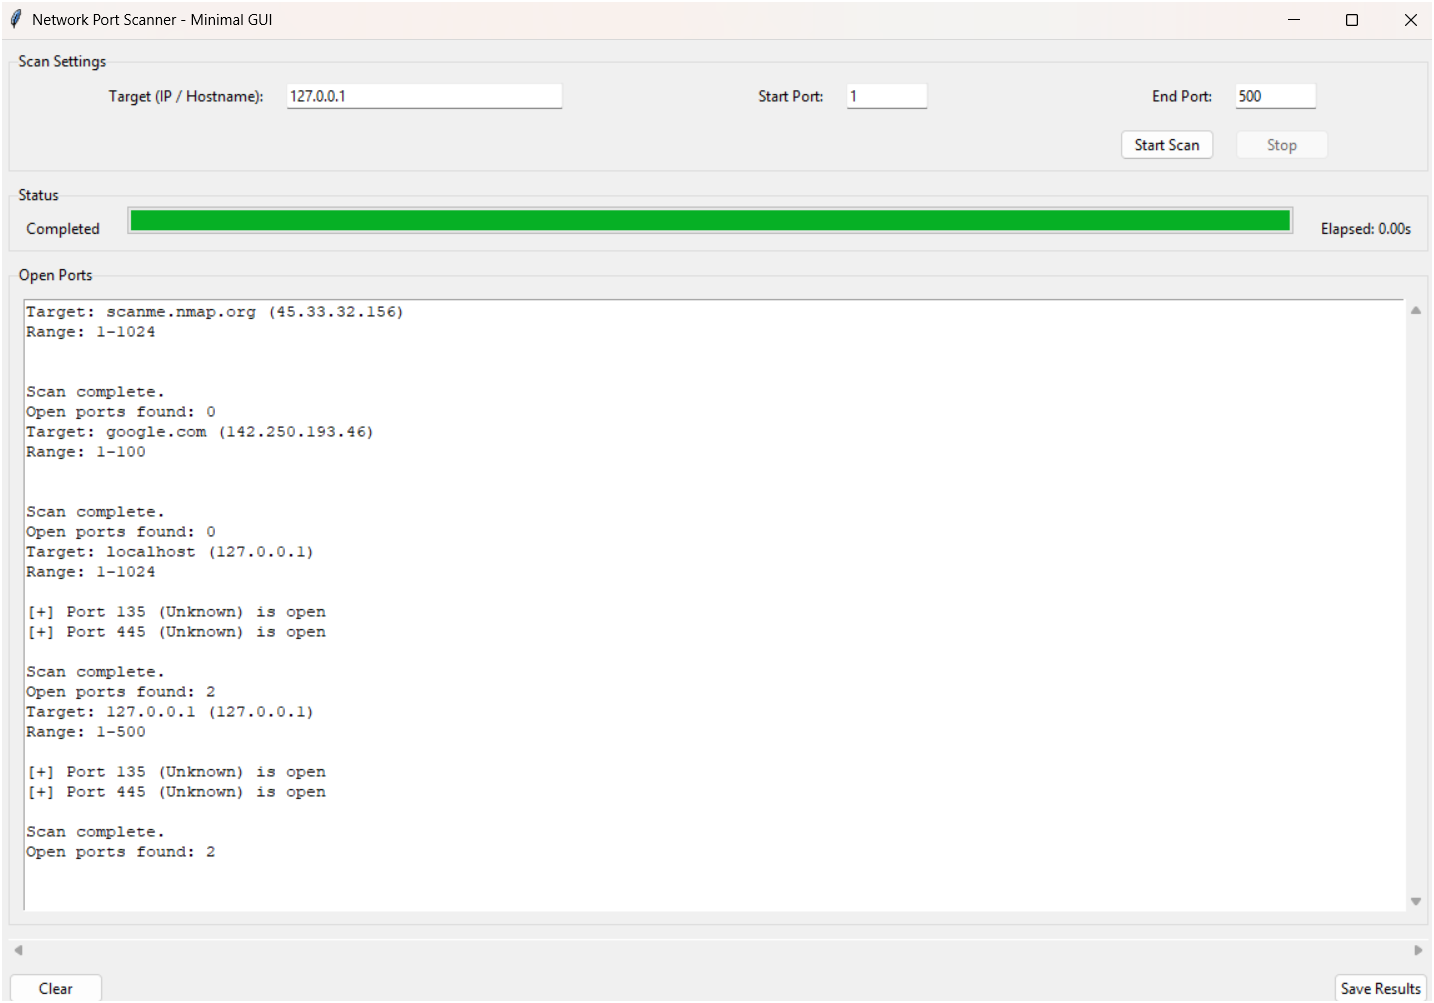Click the "Range: 1-100" line
Image resolution: width=1434 pixels, height=1003 pixels.
86,452
